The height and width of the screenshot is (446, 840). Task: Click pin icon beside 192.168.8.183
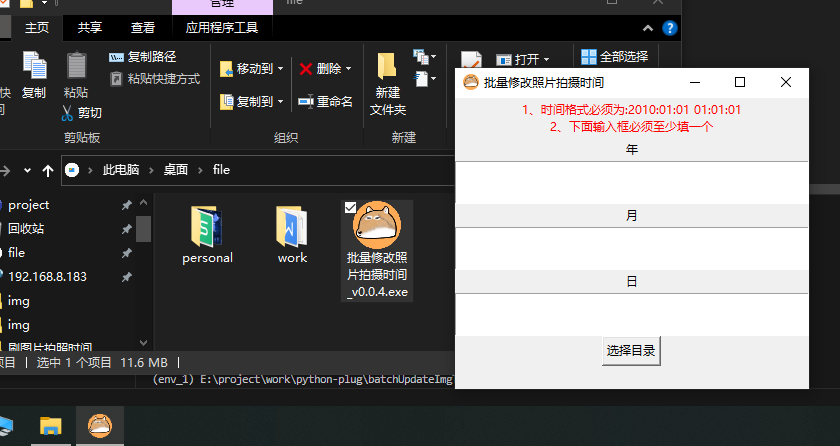(126, 277)
